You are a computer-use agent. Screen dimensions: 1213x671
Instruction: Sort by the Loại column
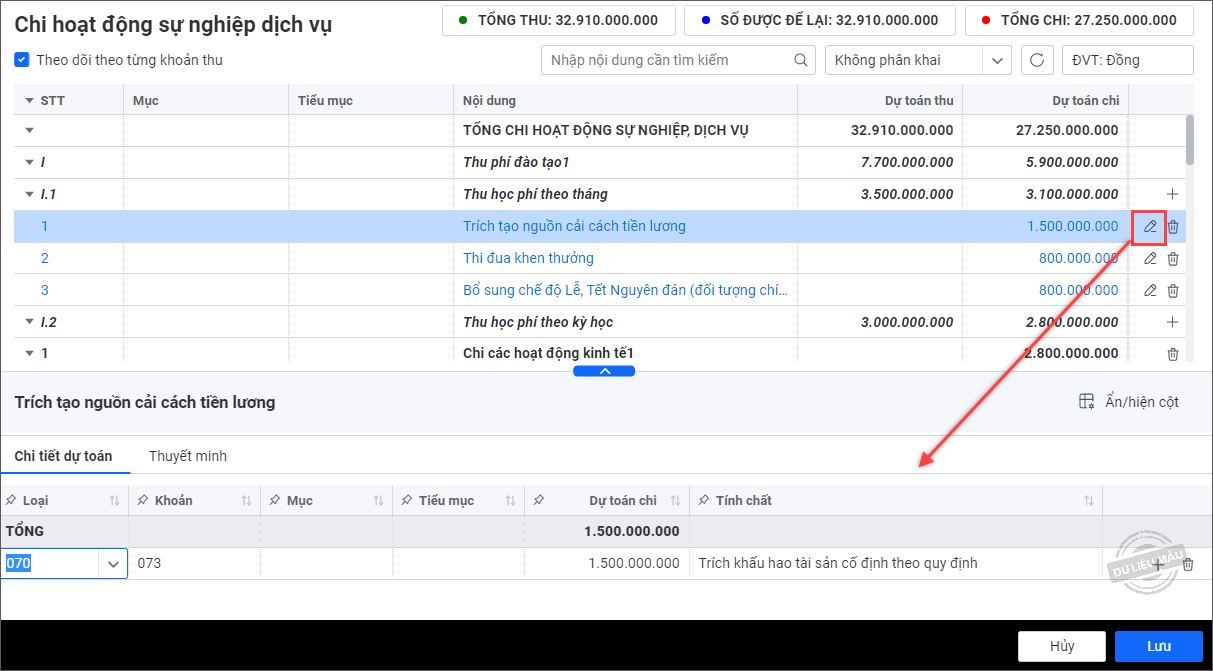114,501
